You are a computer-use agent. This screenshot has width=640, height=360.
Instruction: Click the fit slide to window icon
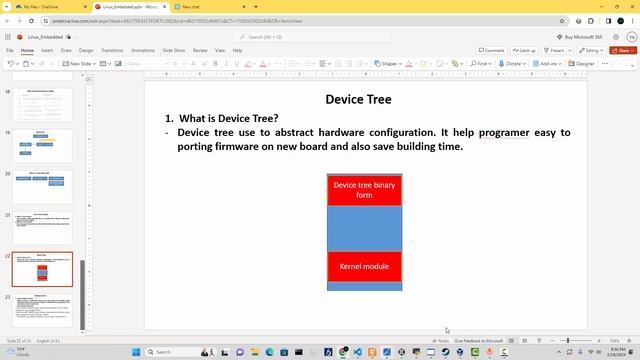[x=629, y=340]
